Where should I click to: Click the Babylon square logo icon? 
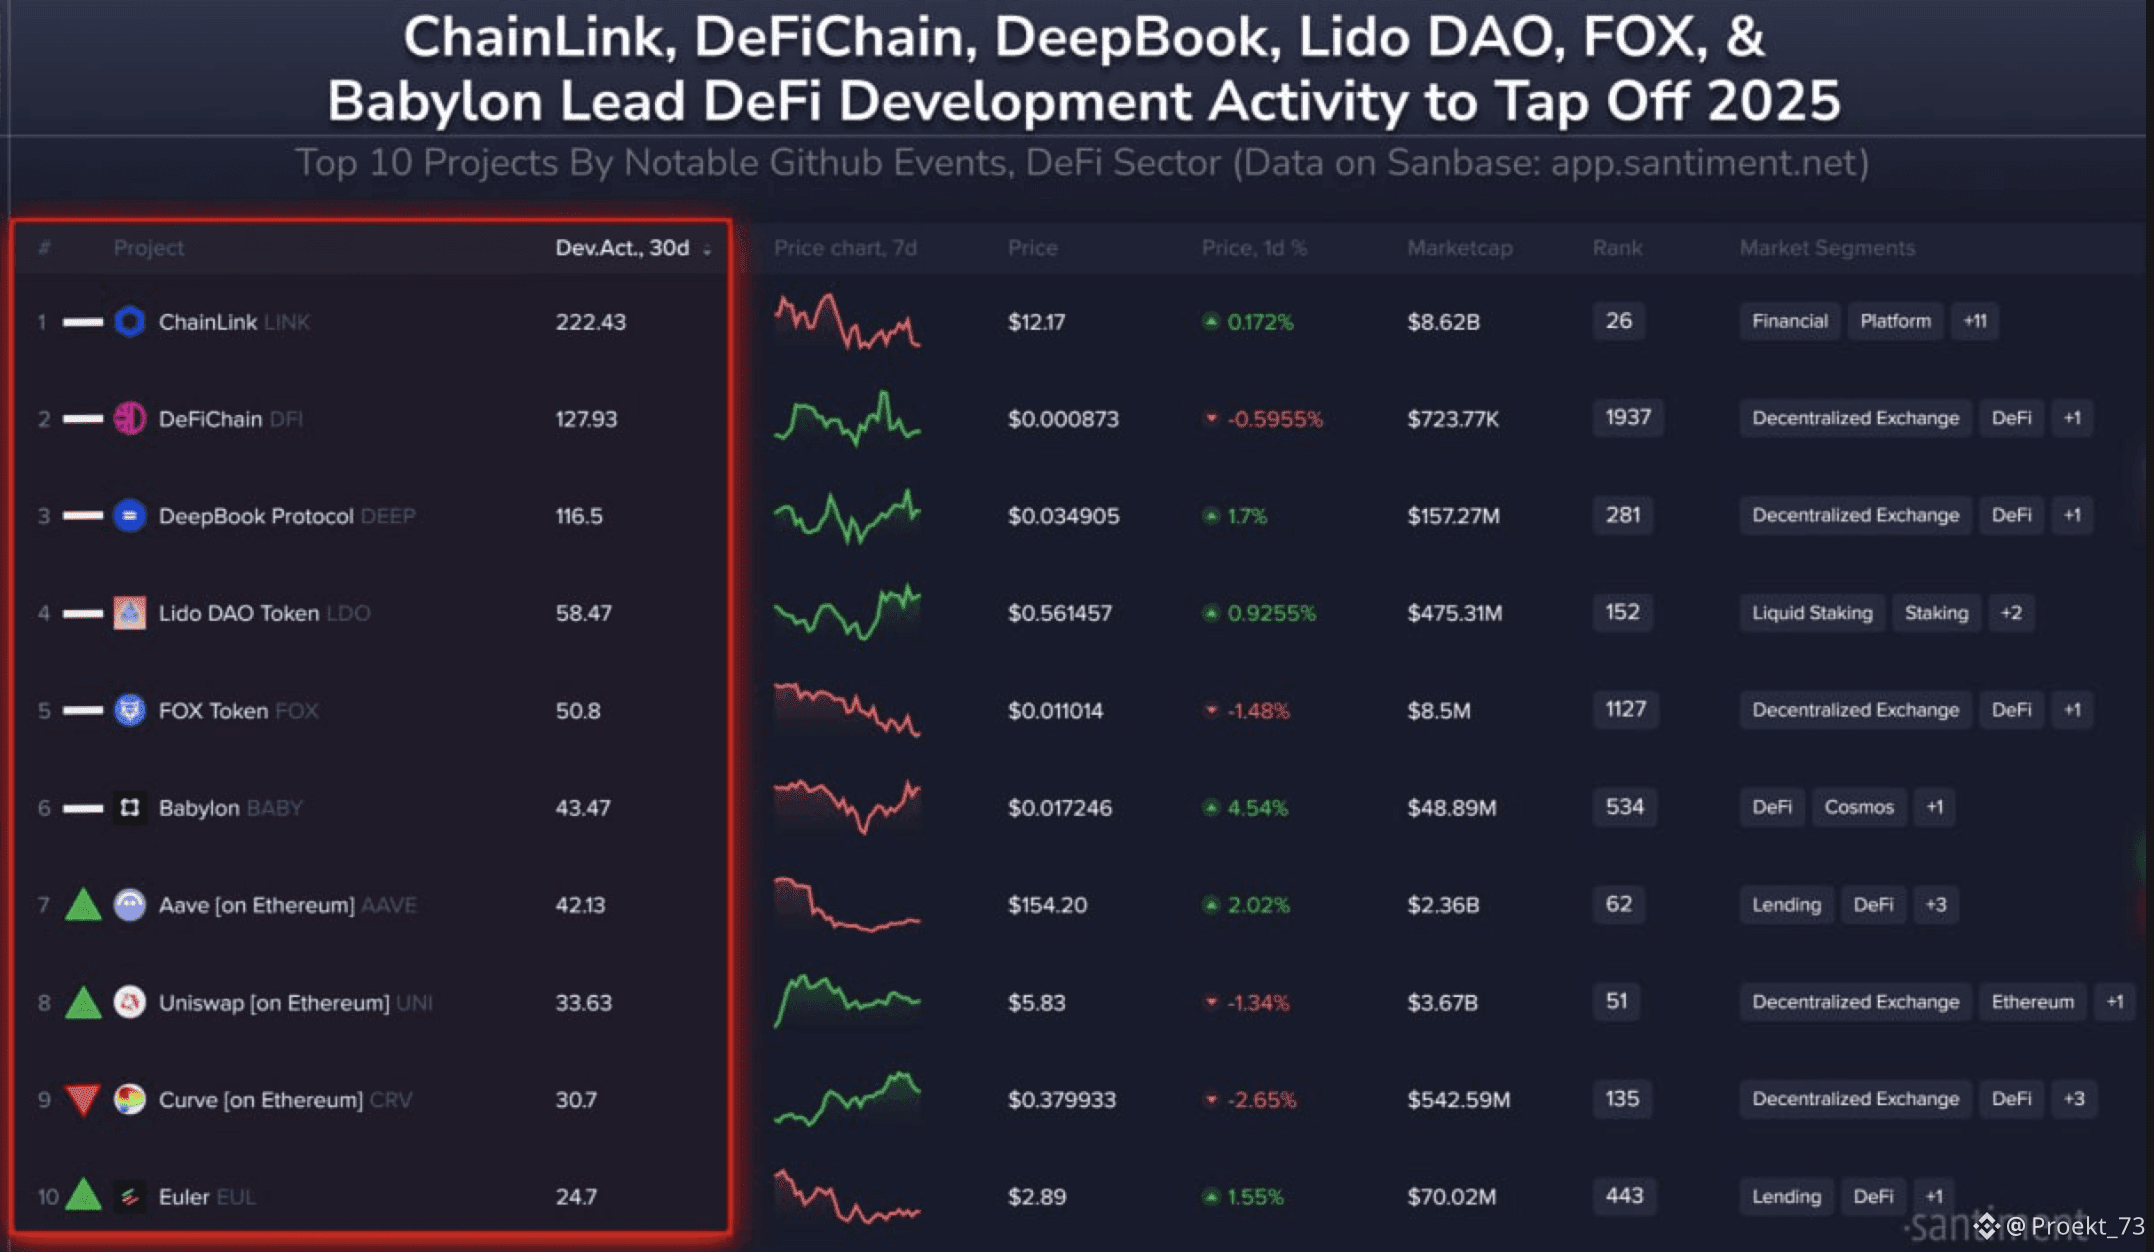[130, 807]
